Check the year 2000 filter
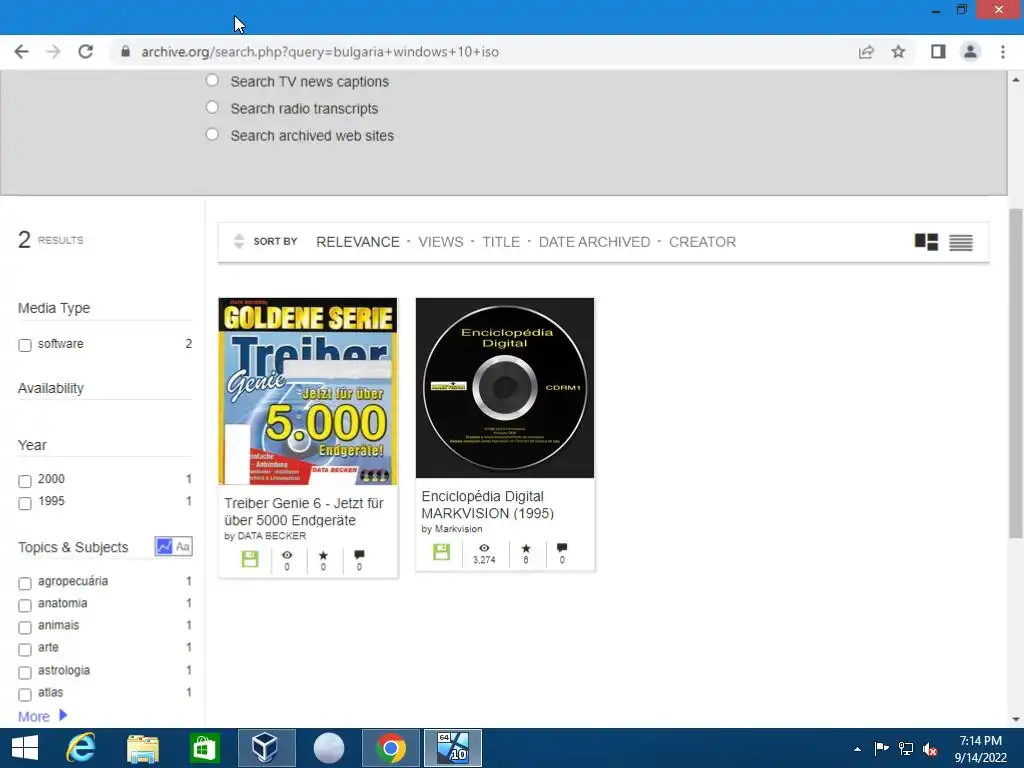This screenshot has height=768, width=1024. (25, 481)
